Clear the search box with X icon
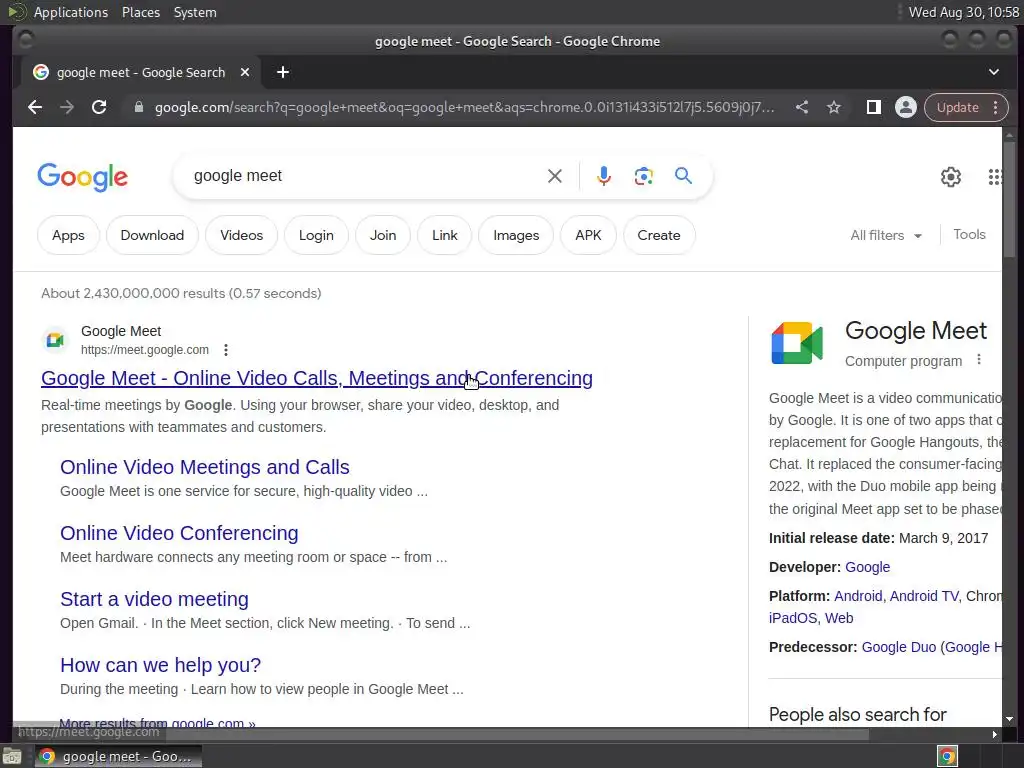Viewport: 1024px width, 768px height. coord(554,176)
